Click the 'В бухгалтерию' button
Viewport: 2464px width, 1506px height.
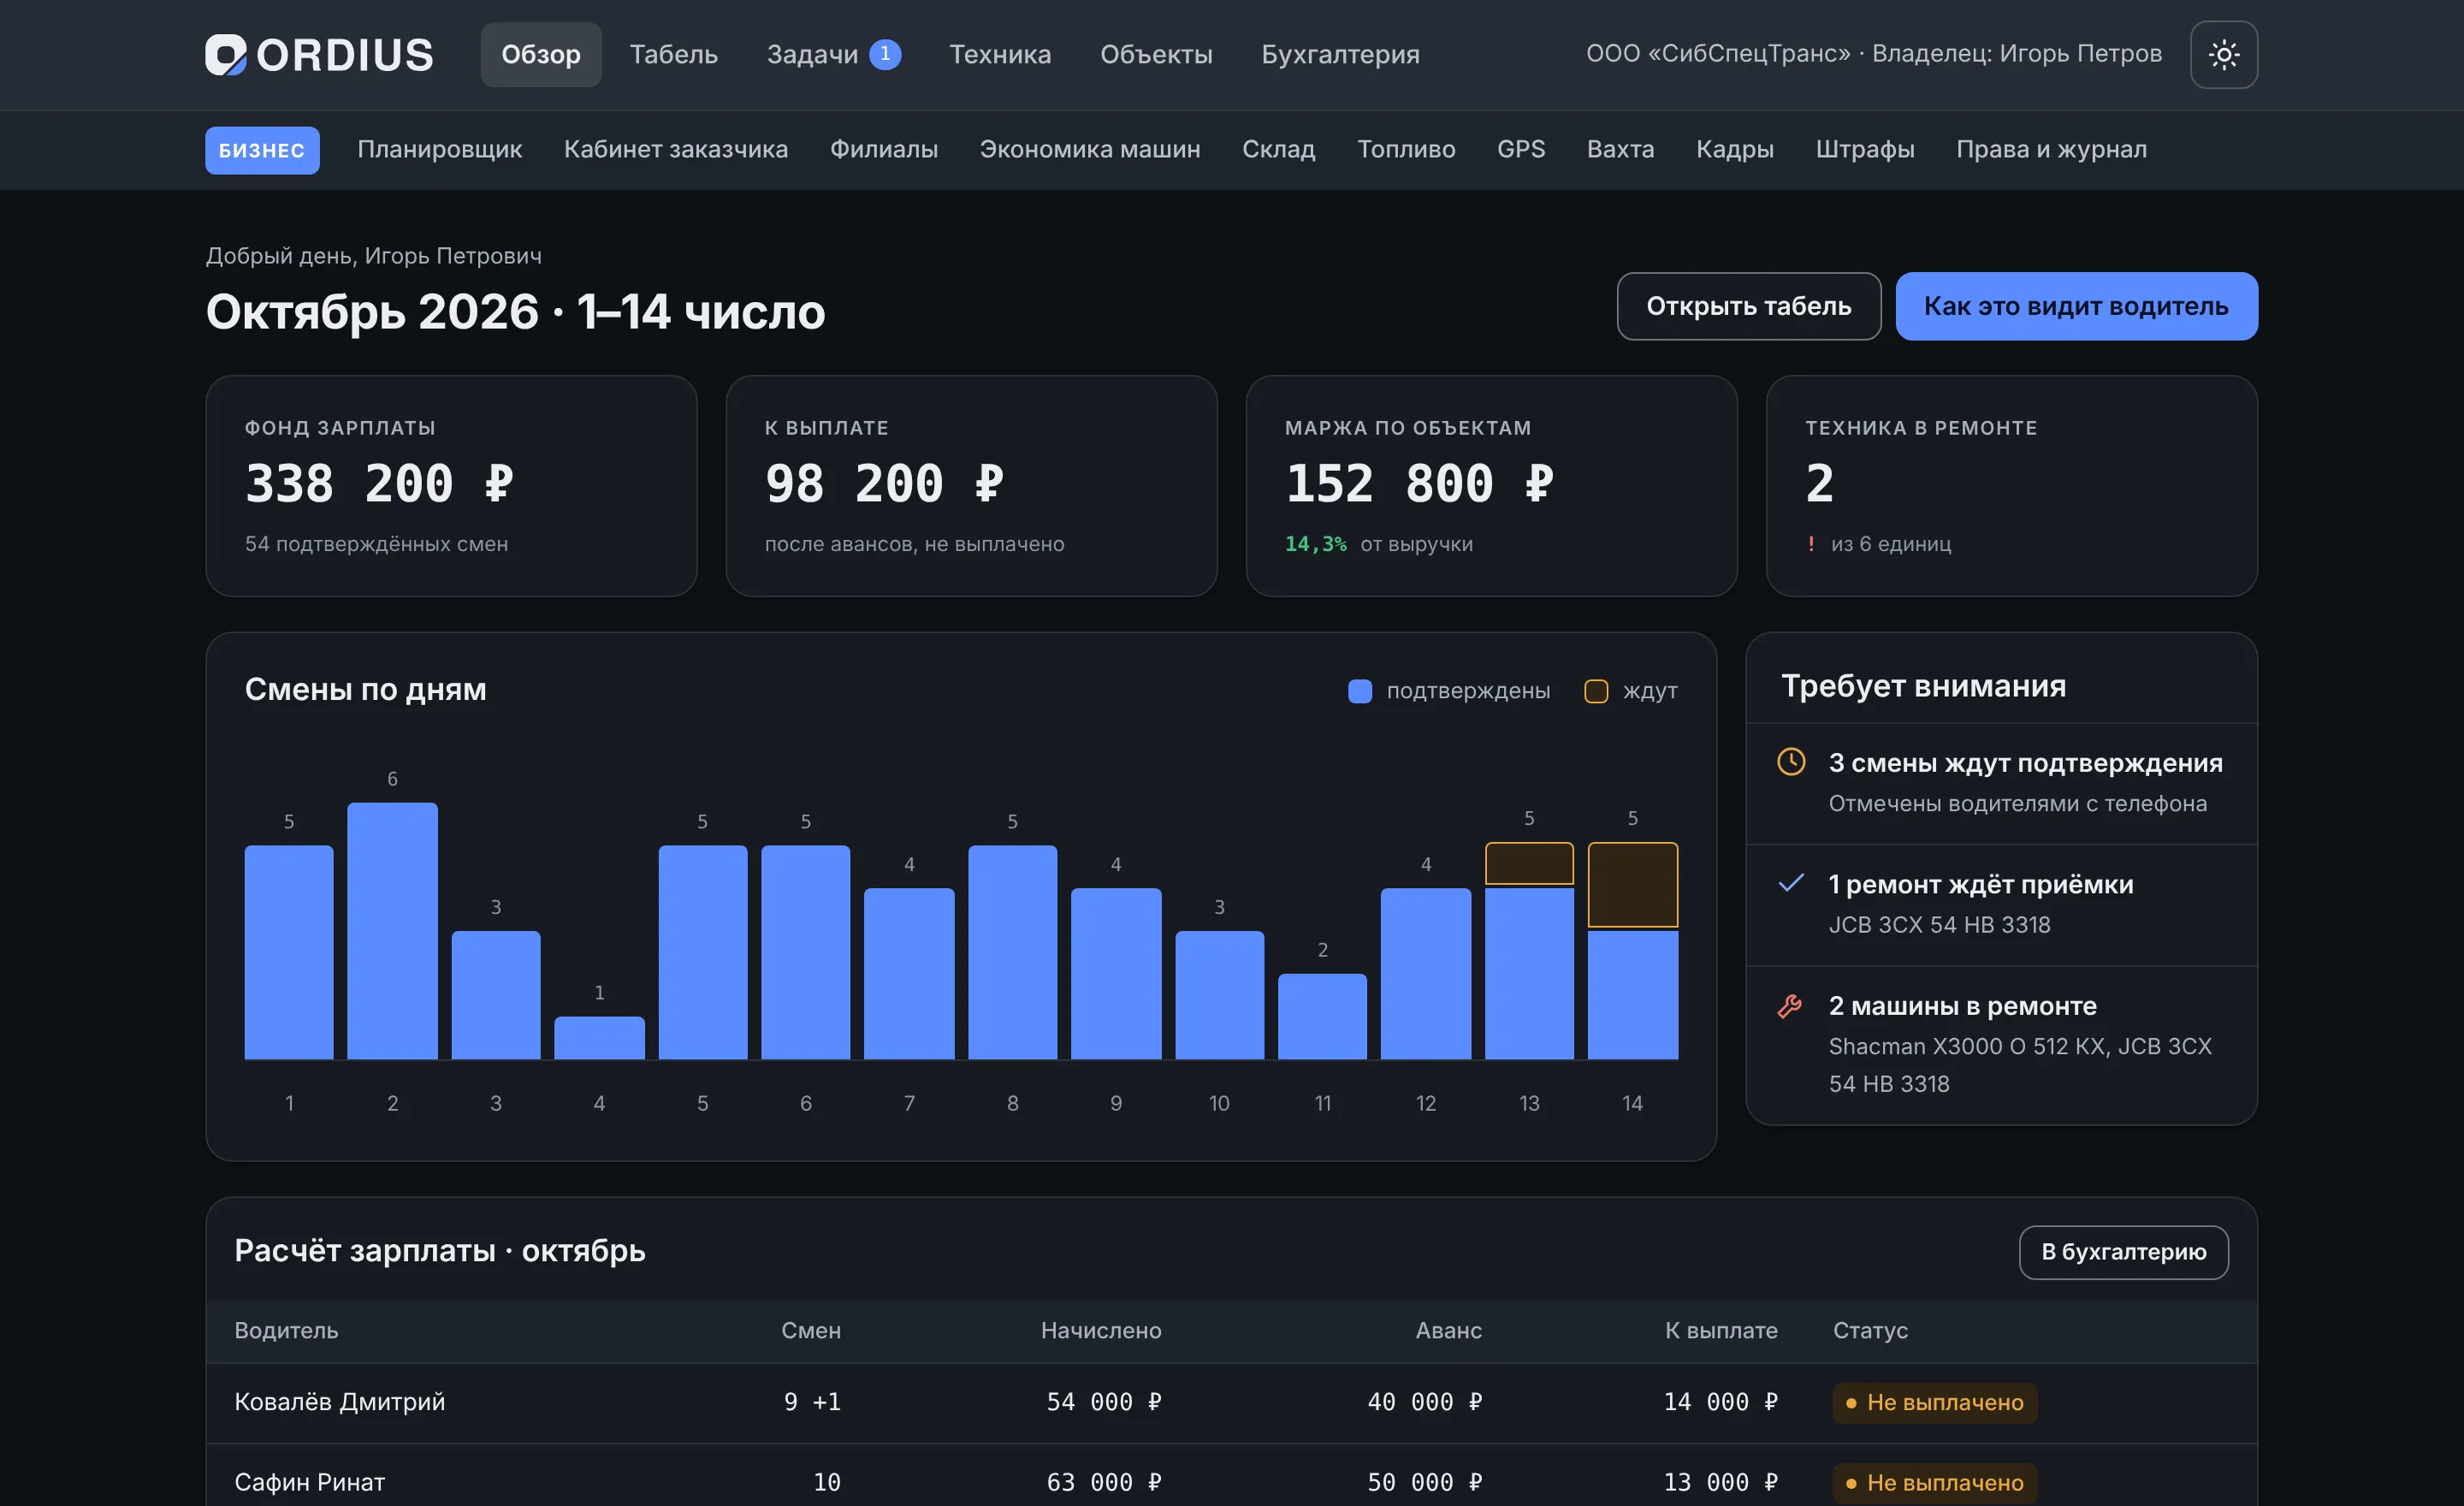(x=2123, y=1252)
